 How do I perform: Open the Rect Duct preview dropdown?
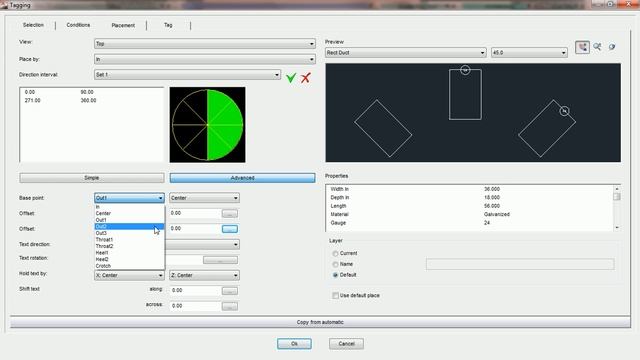[406, 53]
